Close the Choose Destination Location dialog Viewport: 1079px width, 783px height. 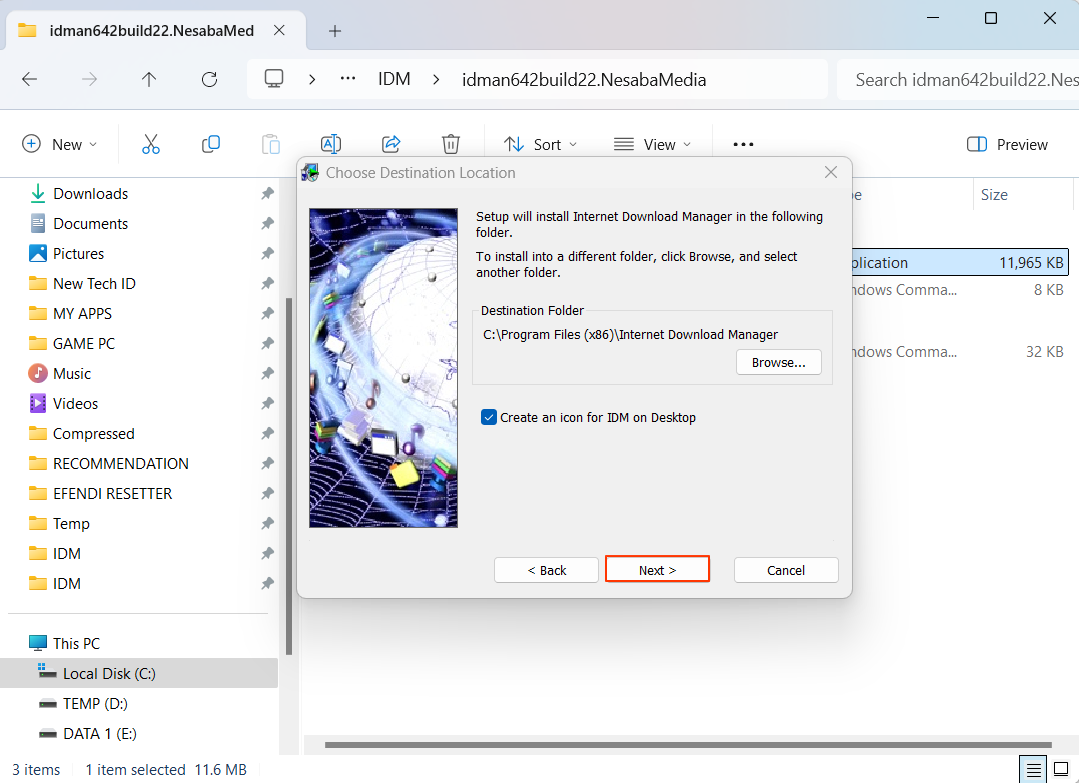tap(831, 172)
